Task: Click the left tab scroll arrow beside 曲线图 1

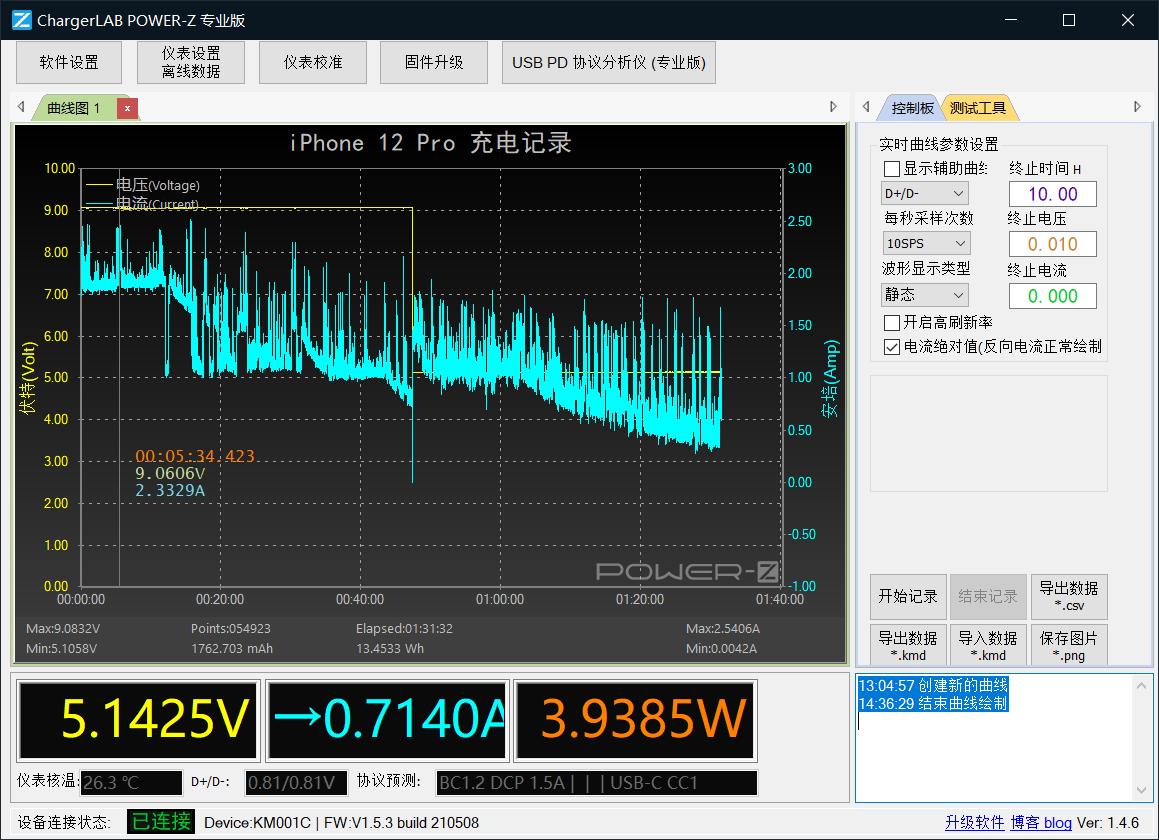Action: click(x=21, y=107)
